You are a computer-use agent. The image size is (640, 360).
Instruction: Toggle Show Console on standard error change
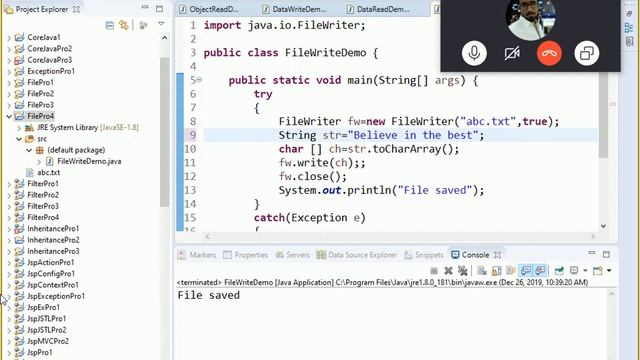(540, 271)
